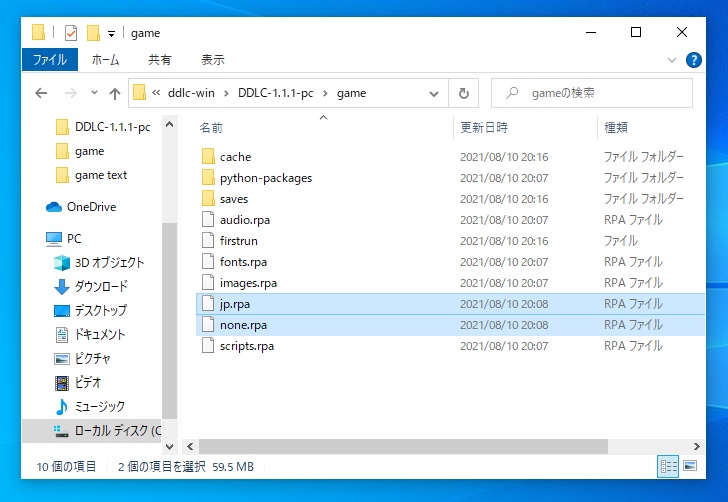Open ピクチャ in navigation pane
Image resolution: width=728 pixels, height=502 pixels.
tap(82, 359)
